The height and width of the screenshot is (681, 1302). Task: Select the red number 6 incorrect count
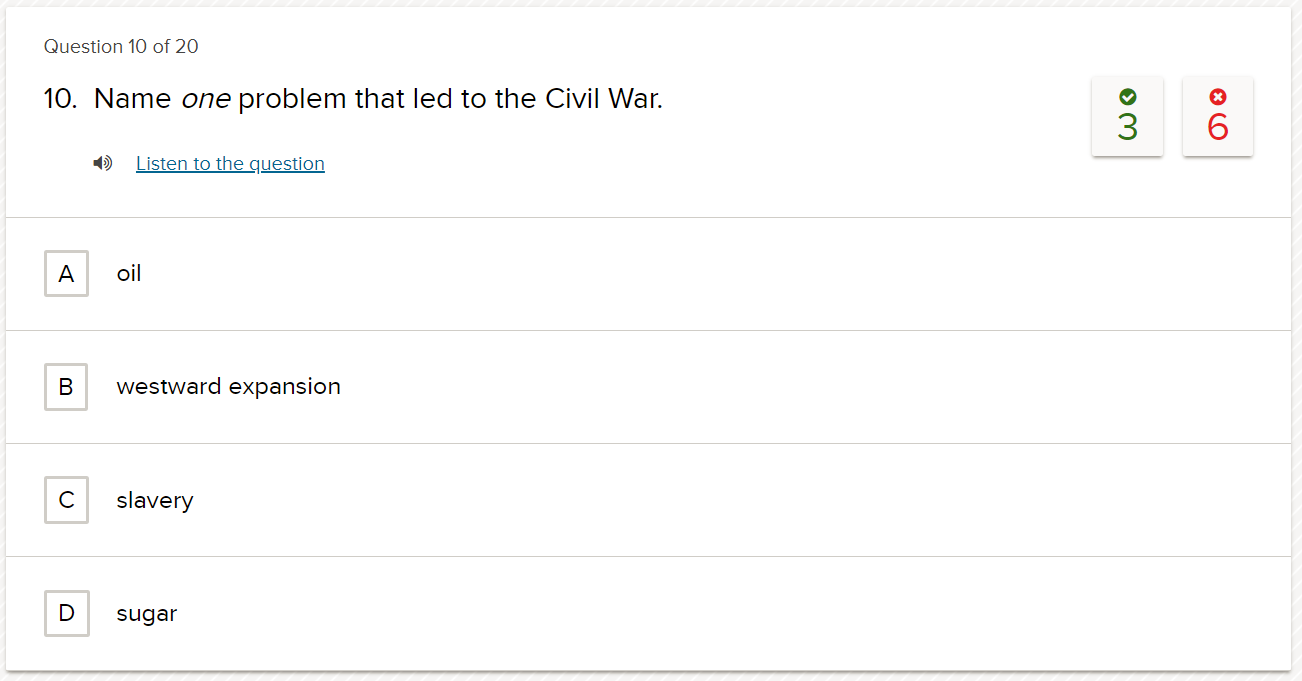tap(1217, 127)
